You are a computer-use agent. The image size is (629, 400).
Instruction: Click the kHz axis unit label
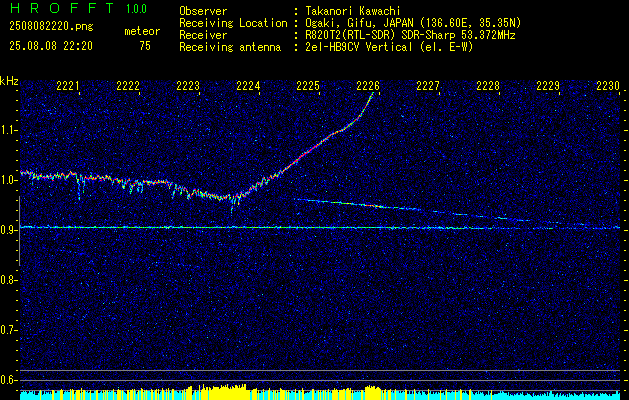click(9, 81)
